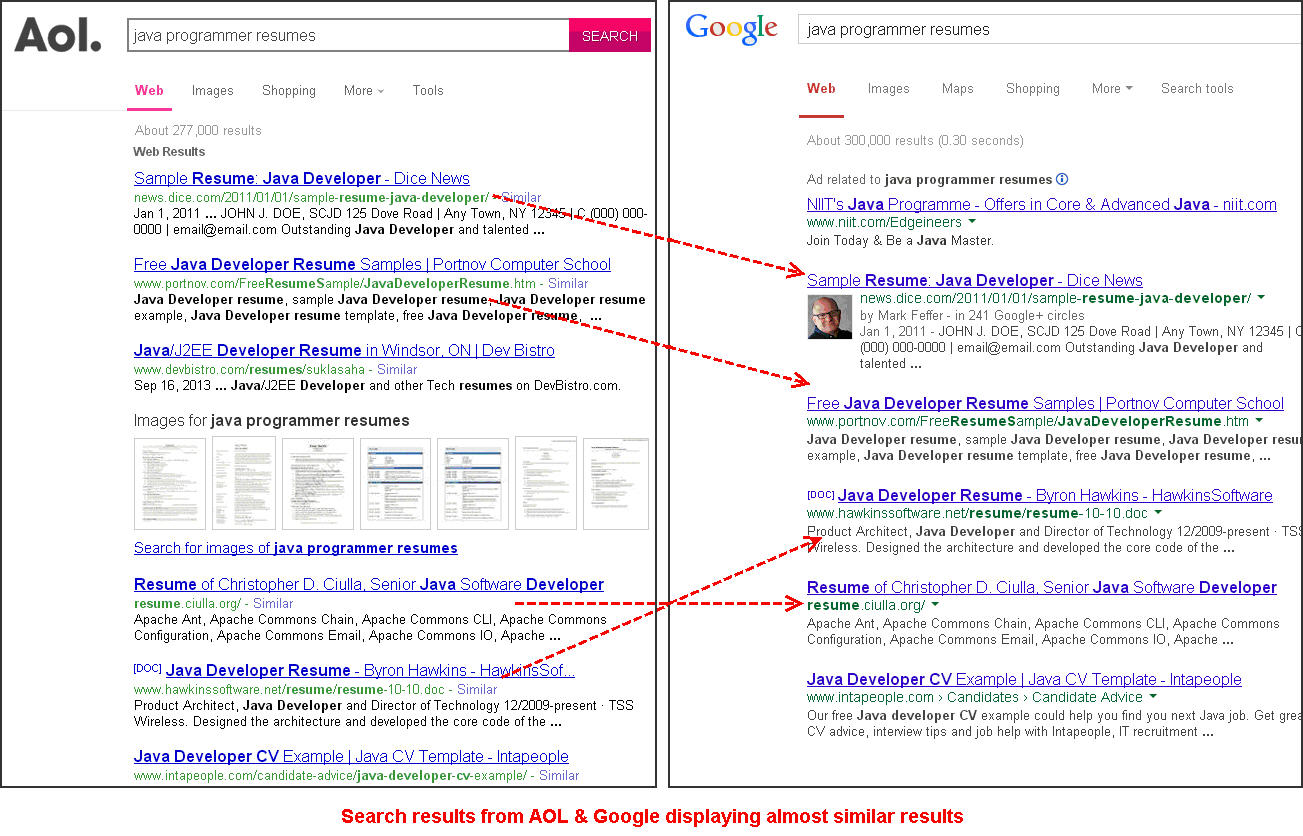Viewport: 1303px width, 836px height.
Task: Expand dropdown arrow next to Google news.dice.com URL
Action: 1261,299
